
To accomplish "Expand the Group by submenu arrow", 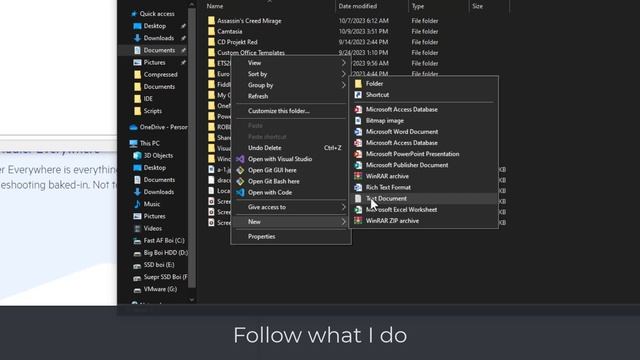I will click(343, 85).
